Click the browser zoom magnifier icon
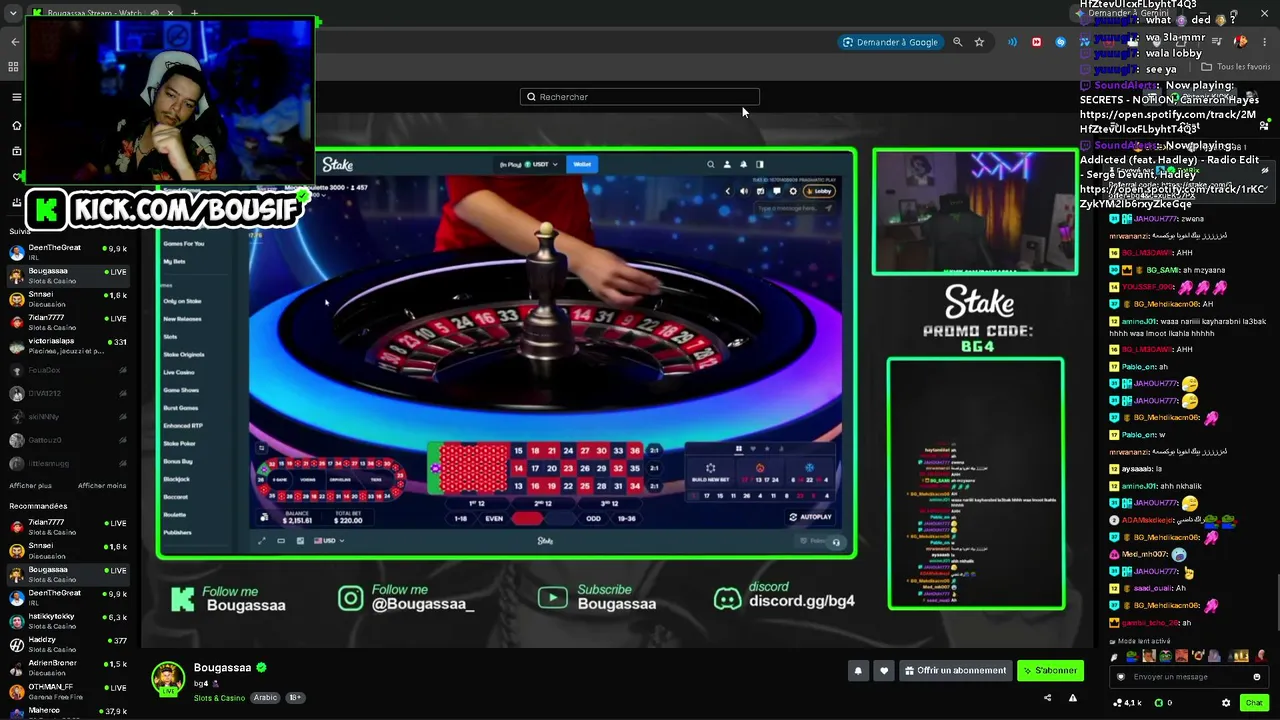Viewport: 1280px width, 720px height. [x=957, y=42]
